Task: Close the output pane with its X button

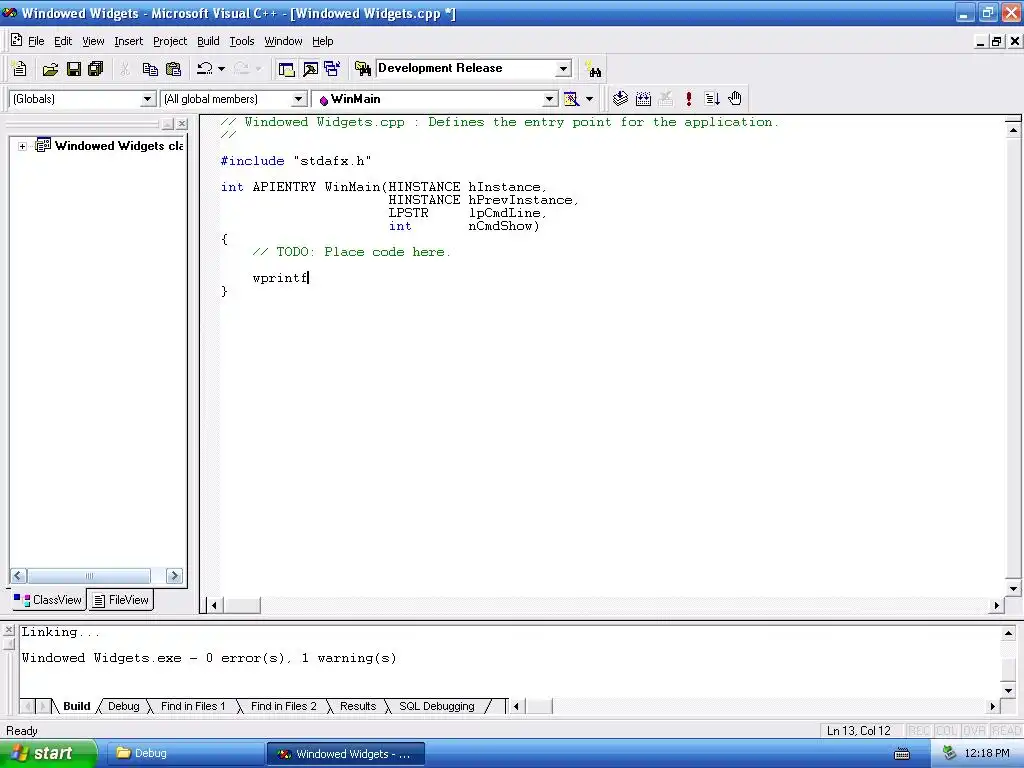Action: (8, 630)
